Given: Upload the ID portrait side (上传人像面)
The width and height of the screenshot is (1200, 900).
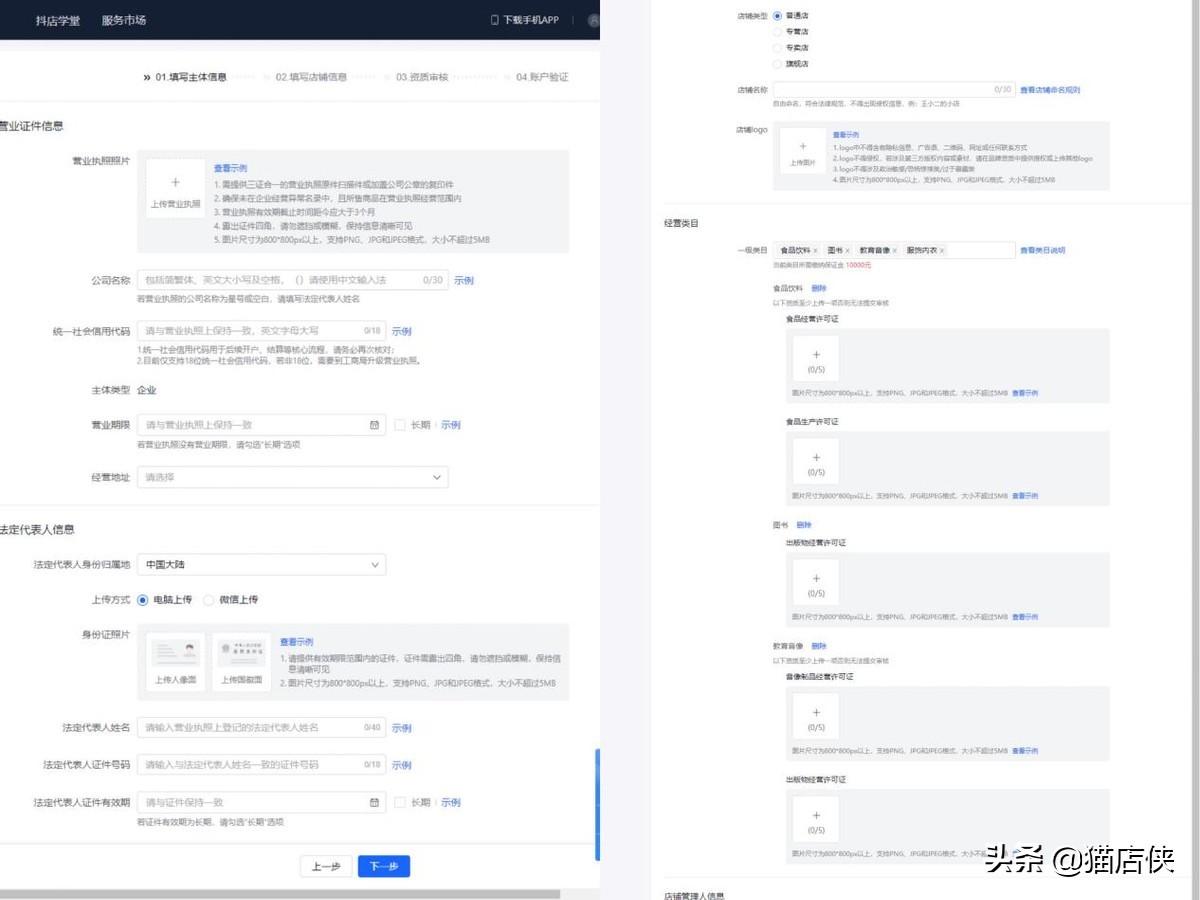Looking at the screenshot, I should [x=175, y=663].
